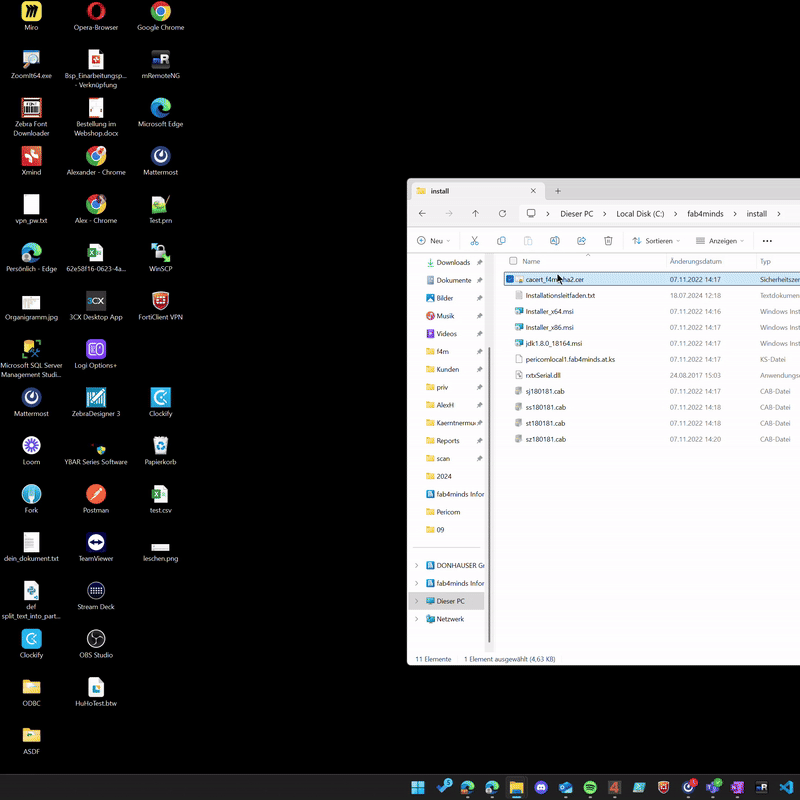Open Spotify from the taskbar
This screenshot has height=800, width=800.
(x=589, y=787)
